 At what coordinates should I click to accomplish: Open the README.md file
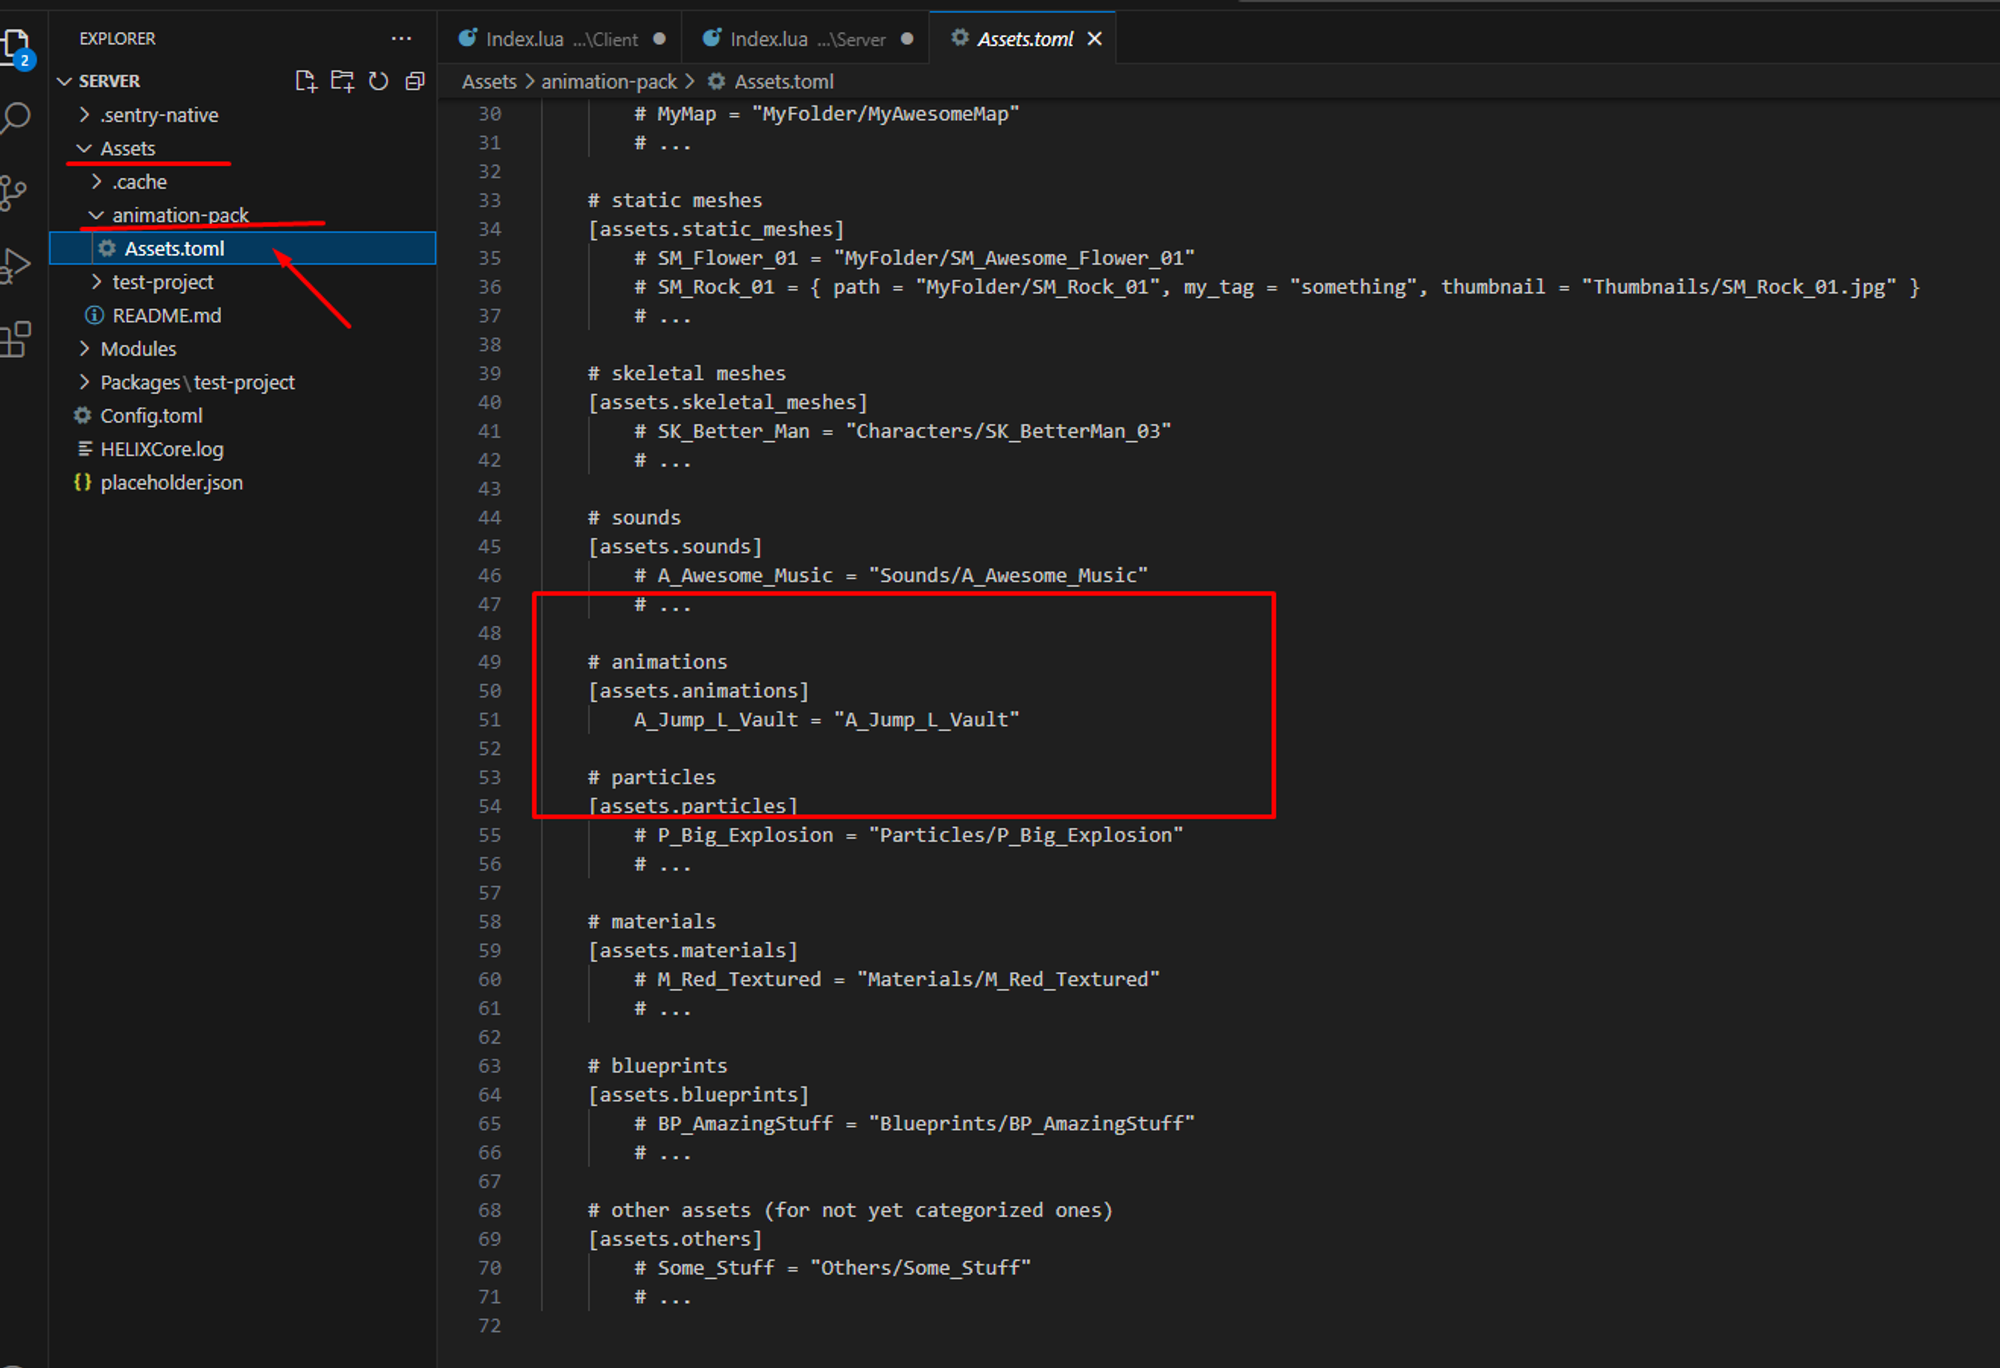pyautogui.click(x=166, y=315)
